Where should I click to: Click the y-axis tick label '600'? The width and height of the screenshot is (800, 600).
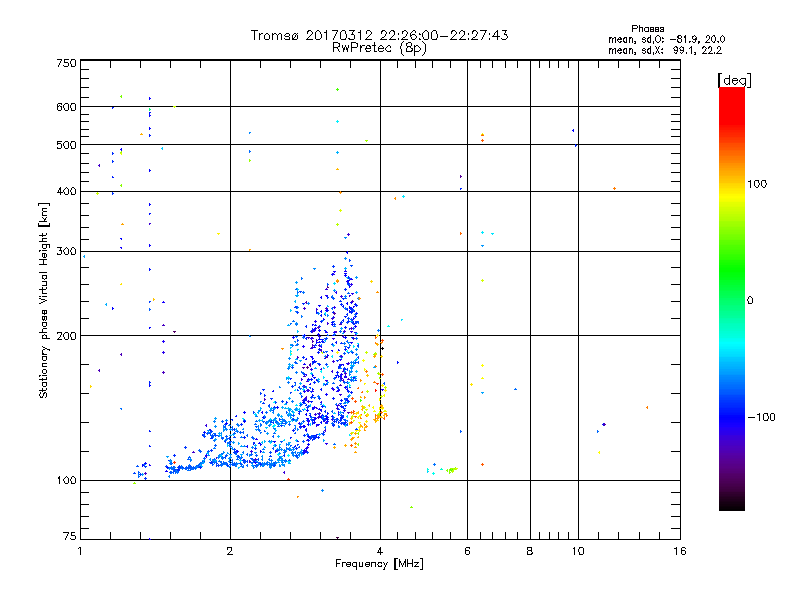click(66, 107)
